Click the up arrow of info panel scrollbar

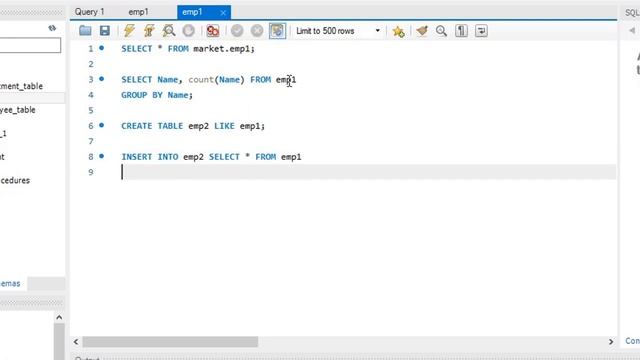tap(59, 317)
